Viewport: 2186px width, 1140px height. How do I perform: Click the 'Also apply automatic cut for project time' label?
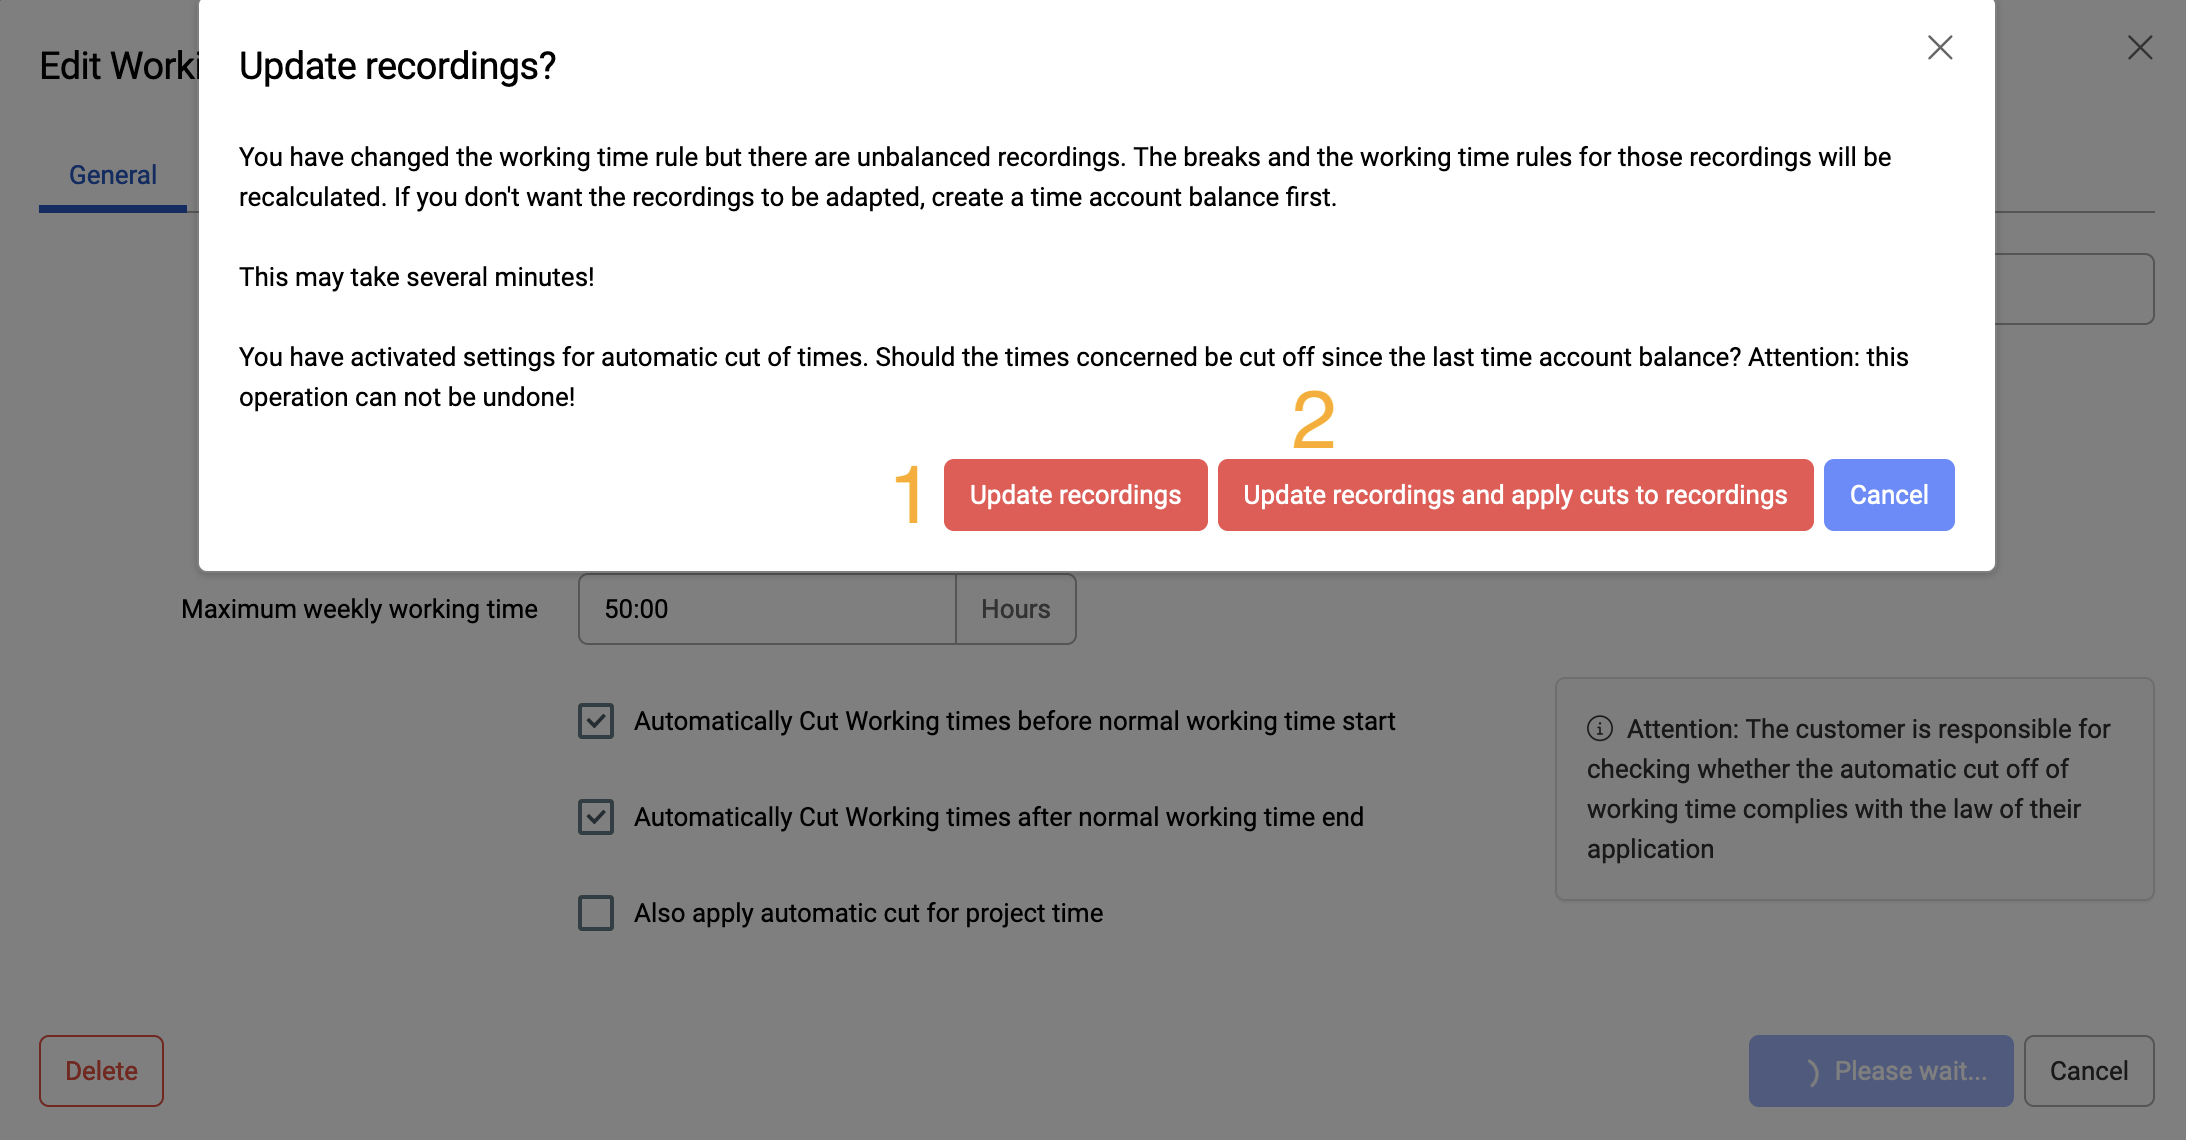[x=868, y=913]
